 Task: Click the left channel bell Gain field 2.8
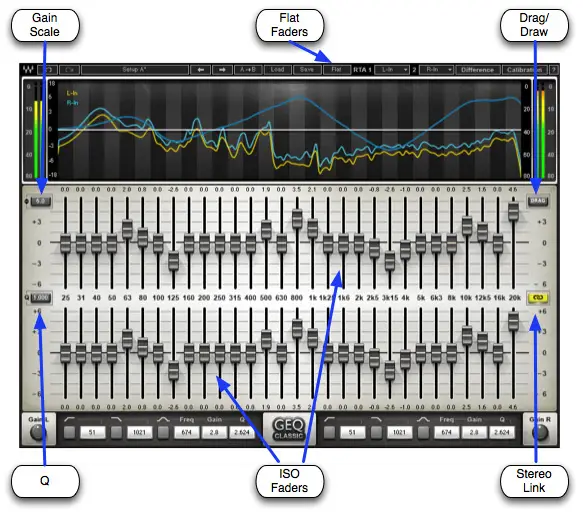pos(214,432)
